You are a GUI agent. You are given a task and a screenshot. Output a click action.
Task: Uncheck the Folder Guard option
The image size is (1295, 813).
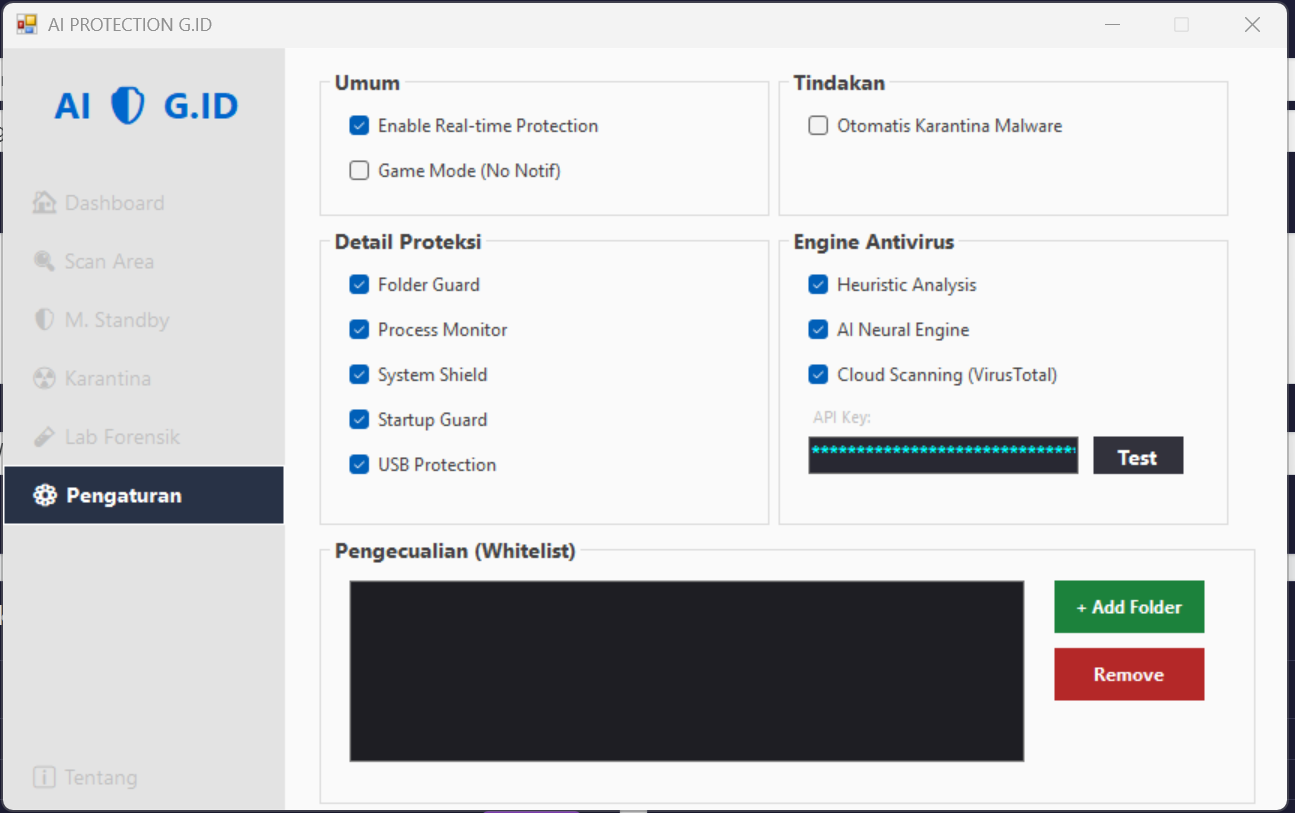point(359,285)
